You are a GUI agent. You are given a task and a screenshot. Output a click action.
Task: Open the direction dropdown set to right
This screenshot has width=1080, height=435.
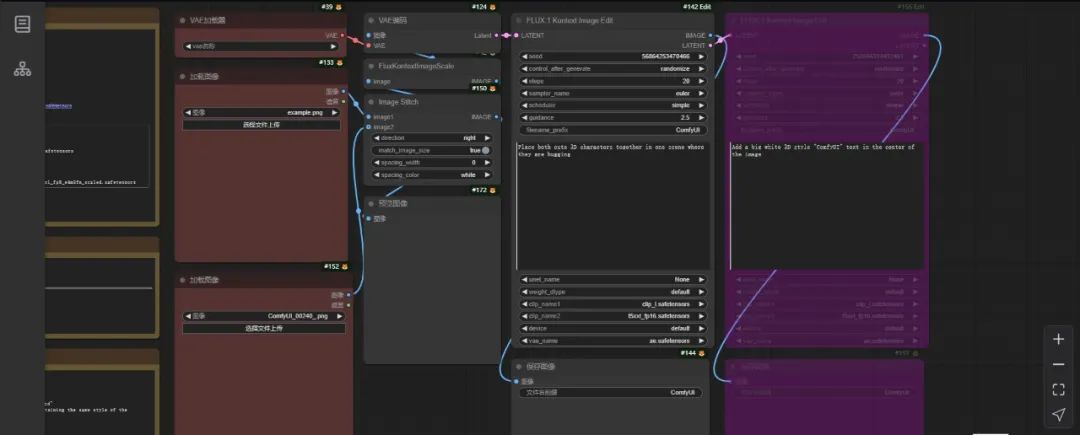pos(432,138)
